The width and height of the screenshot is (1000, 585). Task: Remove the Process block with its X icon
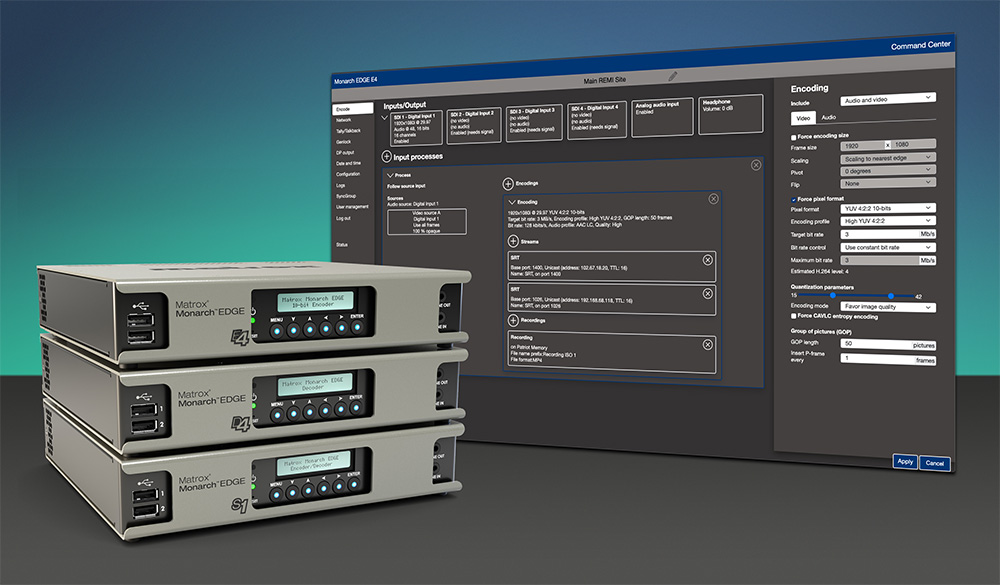(756, 165)
